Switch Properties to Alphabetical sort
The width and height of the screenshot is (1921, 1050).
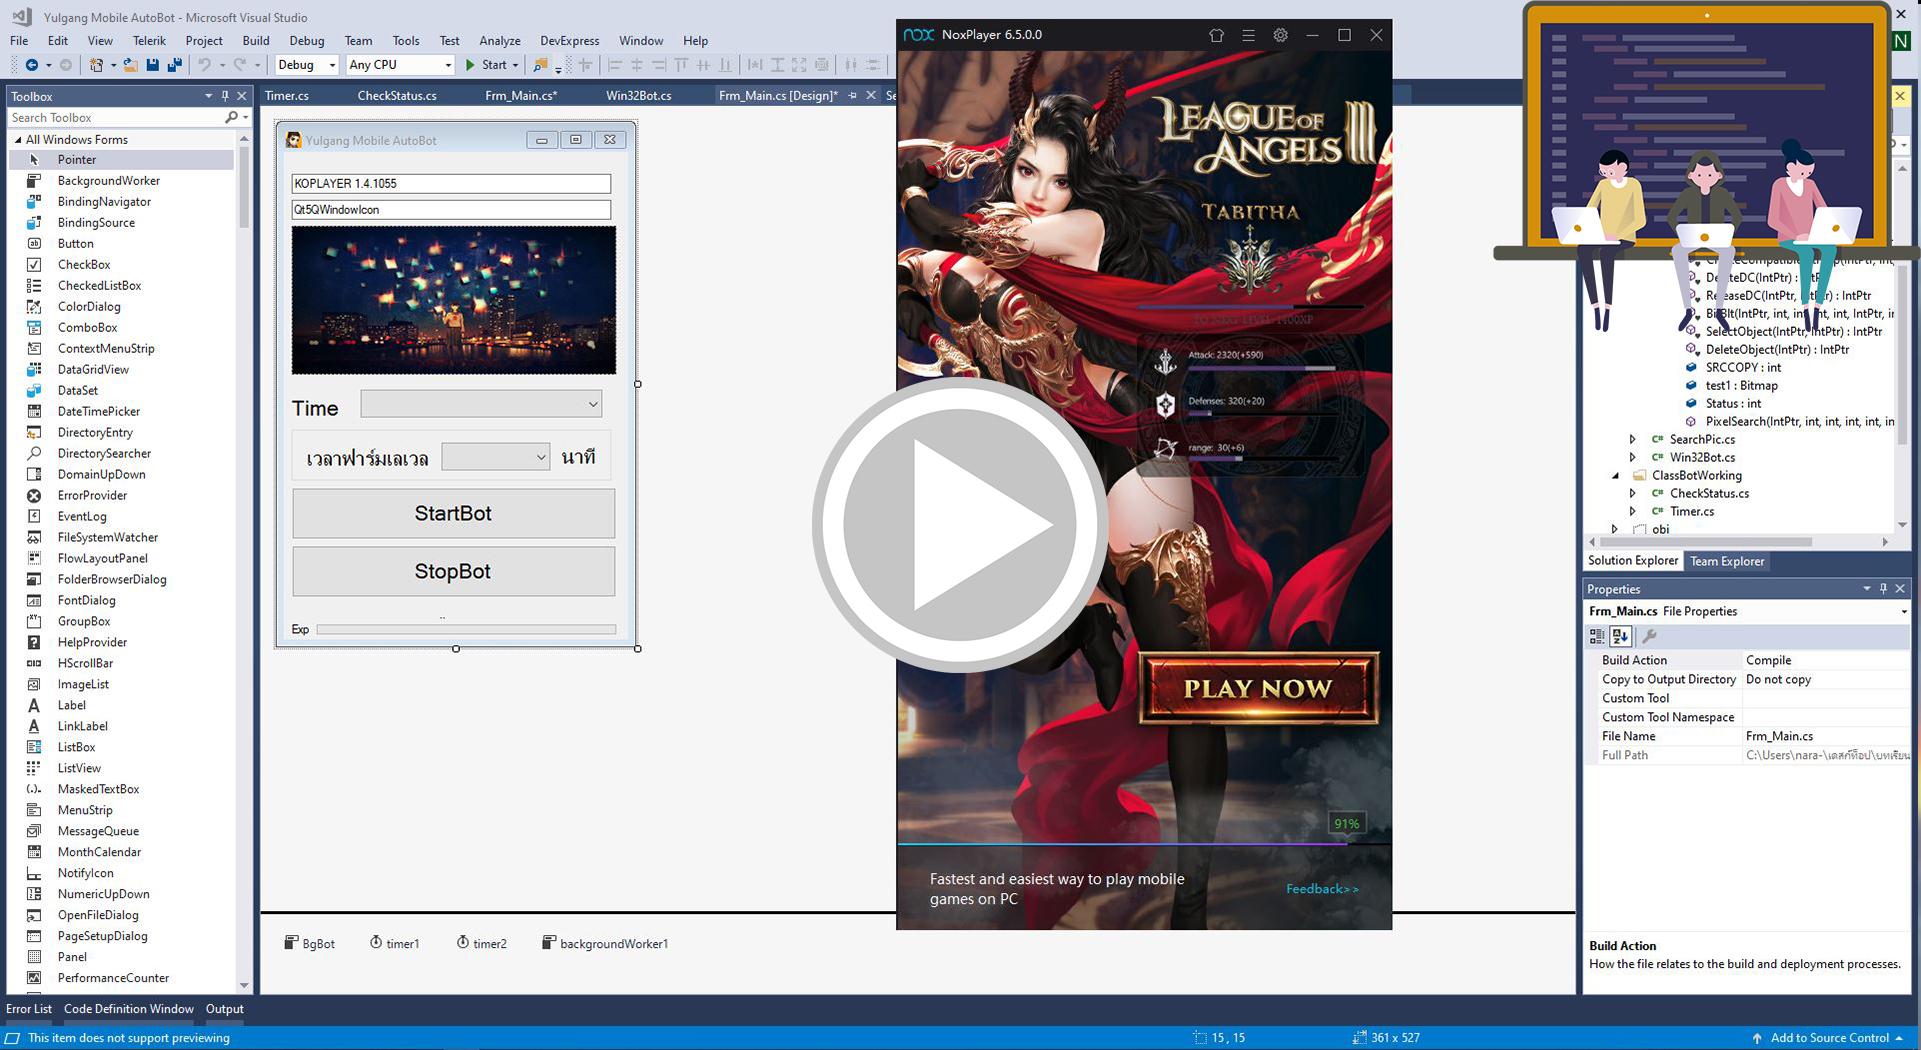point(1620,637)
